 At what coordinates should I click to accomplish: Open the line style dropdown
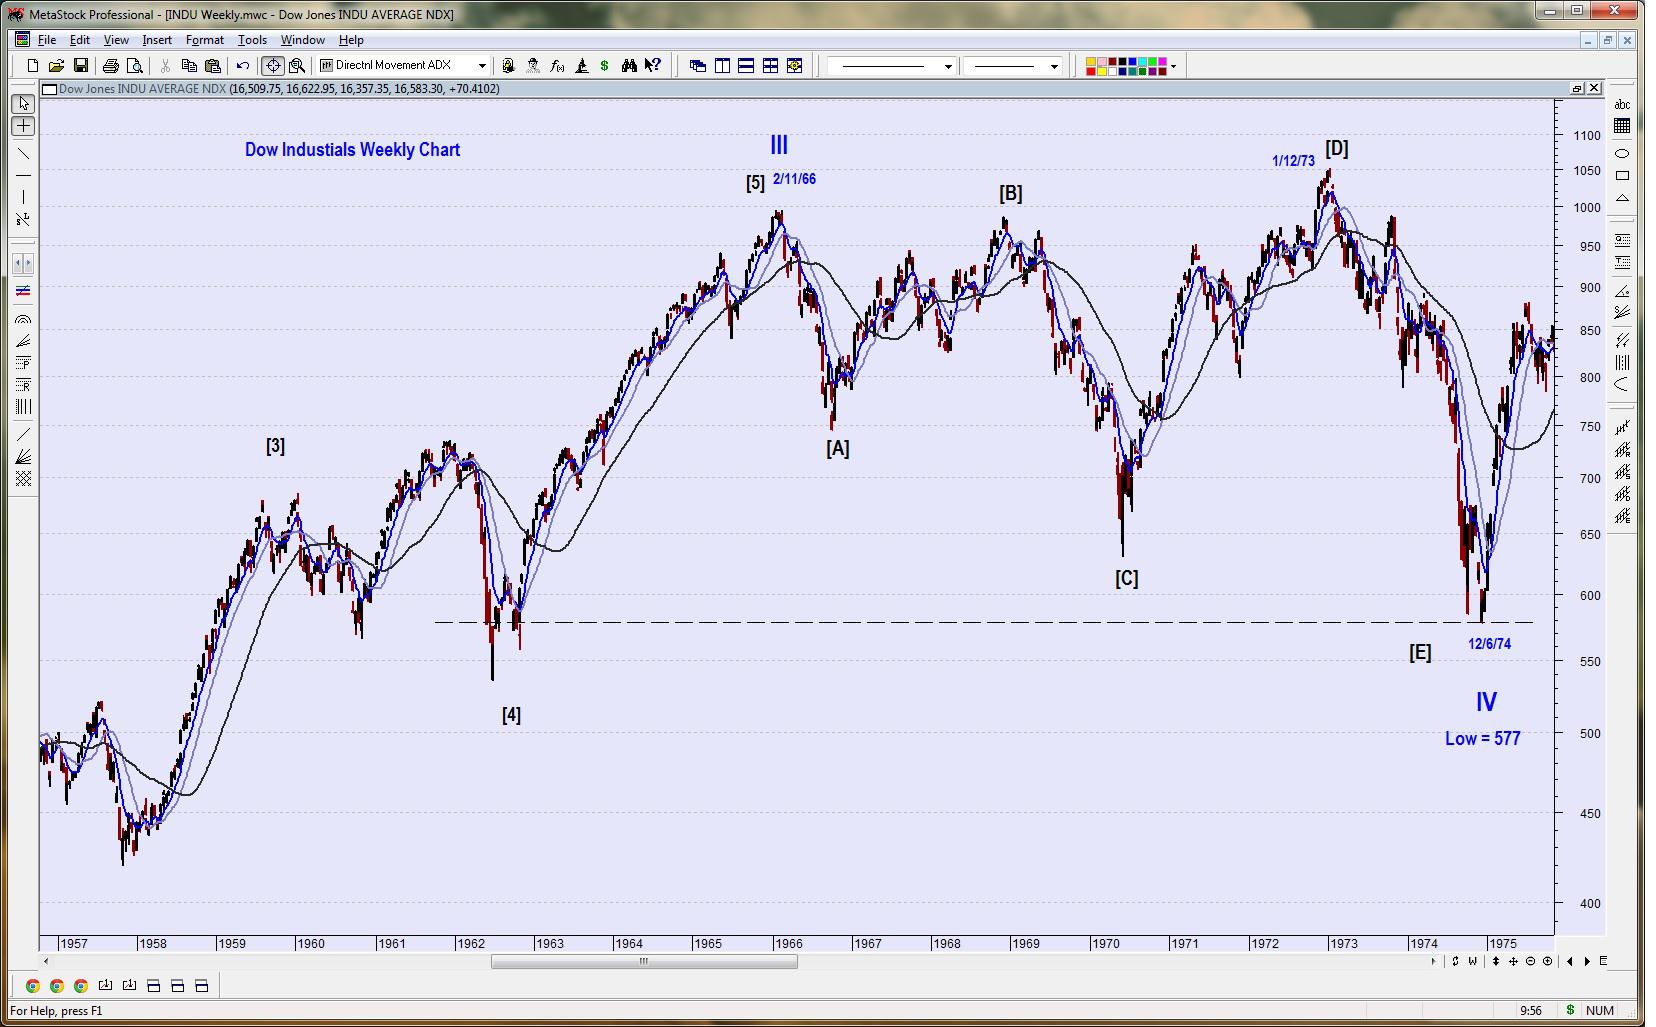click(947, 65)
